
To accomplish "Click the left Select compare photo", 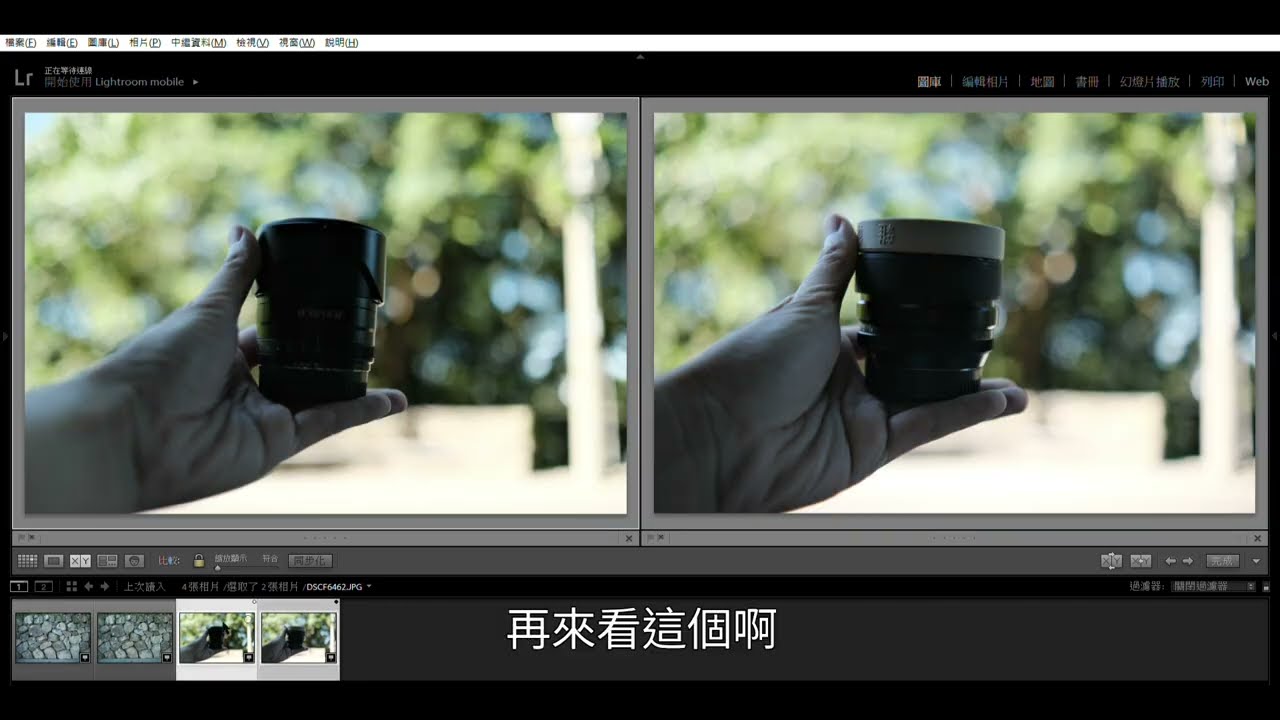I will 325,313.
